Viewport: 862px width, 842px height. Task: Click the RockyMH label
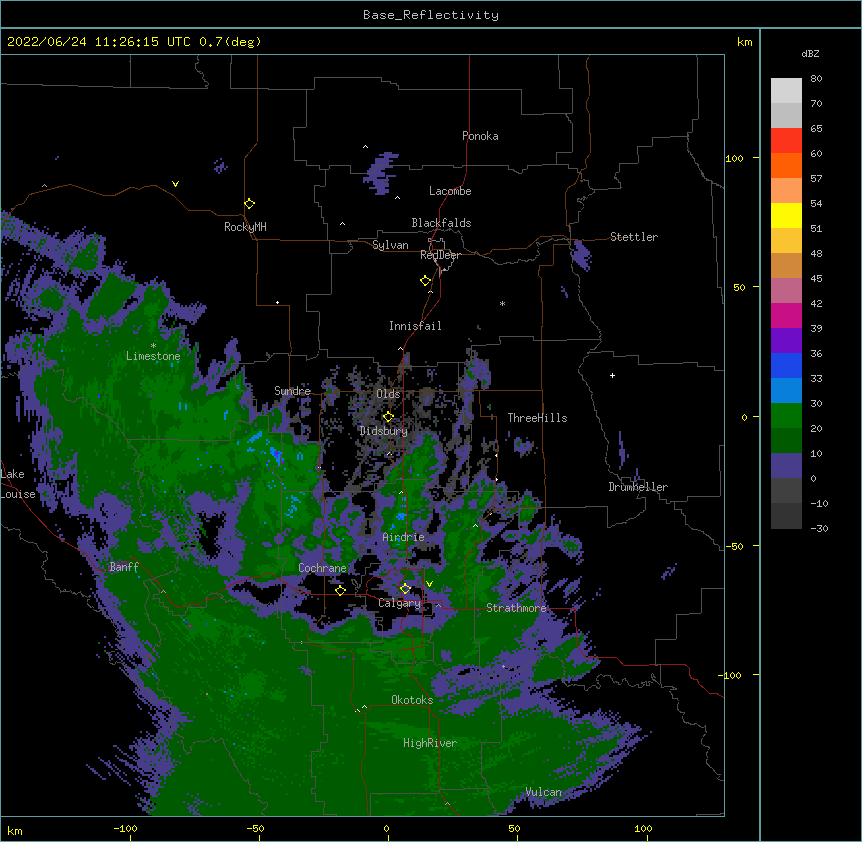[245, 227]
